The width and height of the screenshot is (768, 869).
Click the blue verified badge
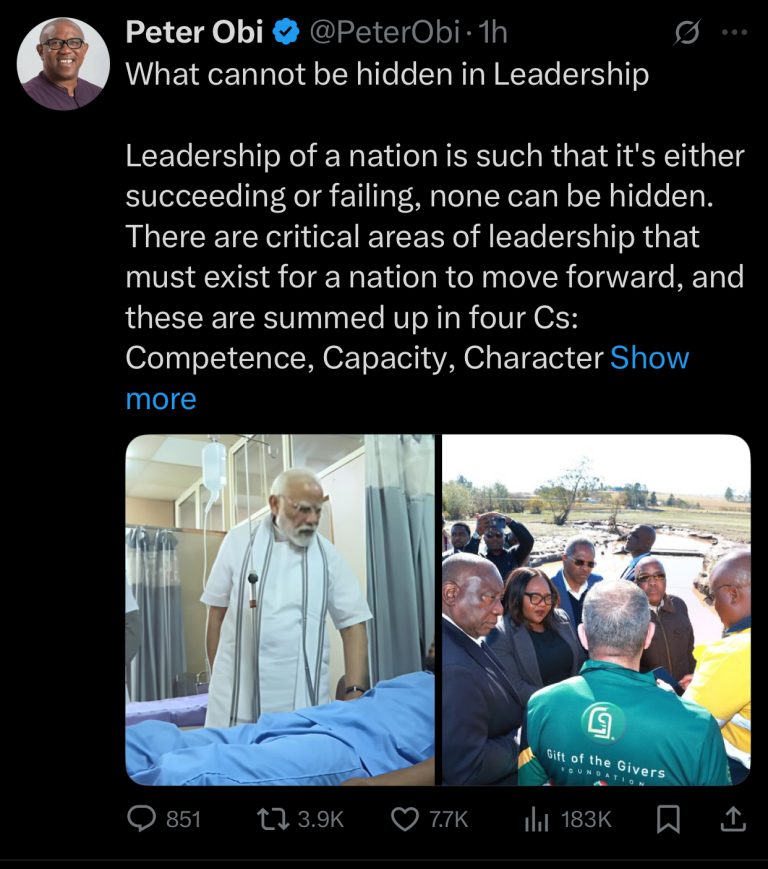point(286,32)
